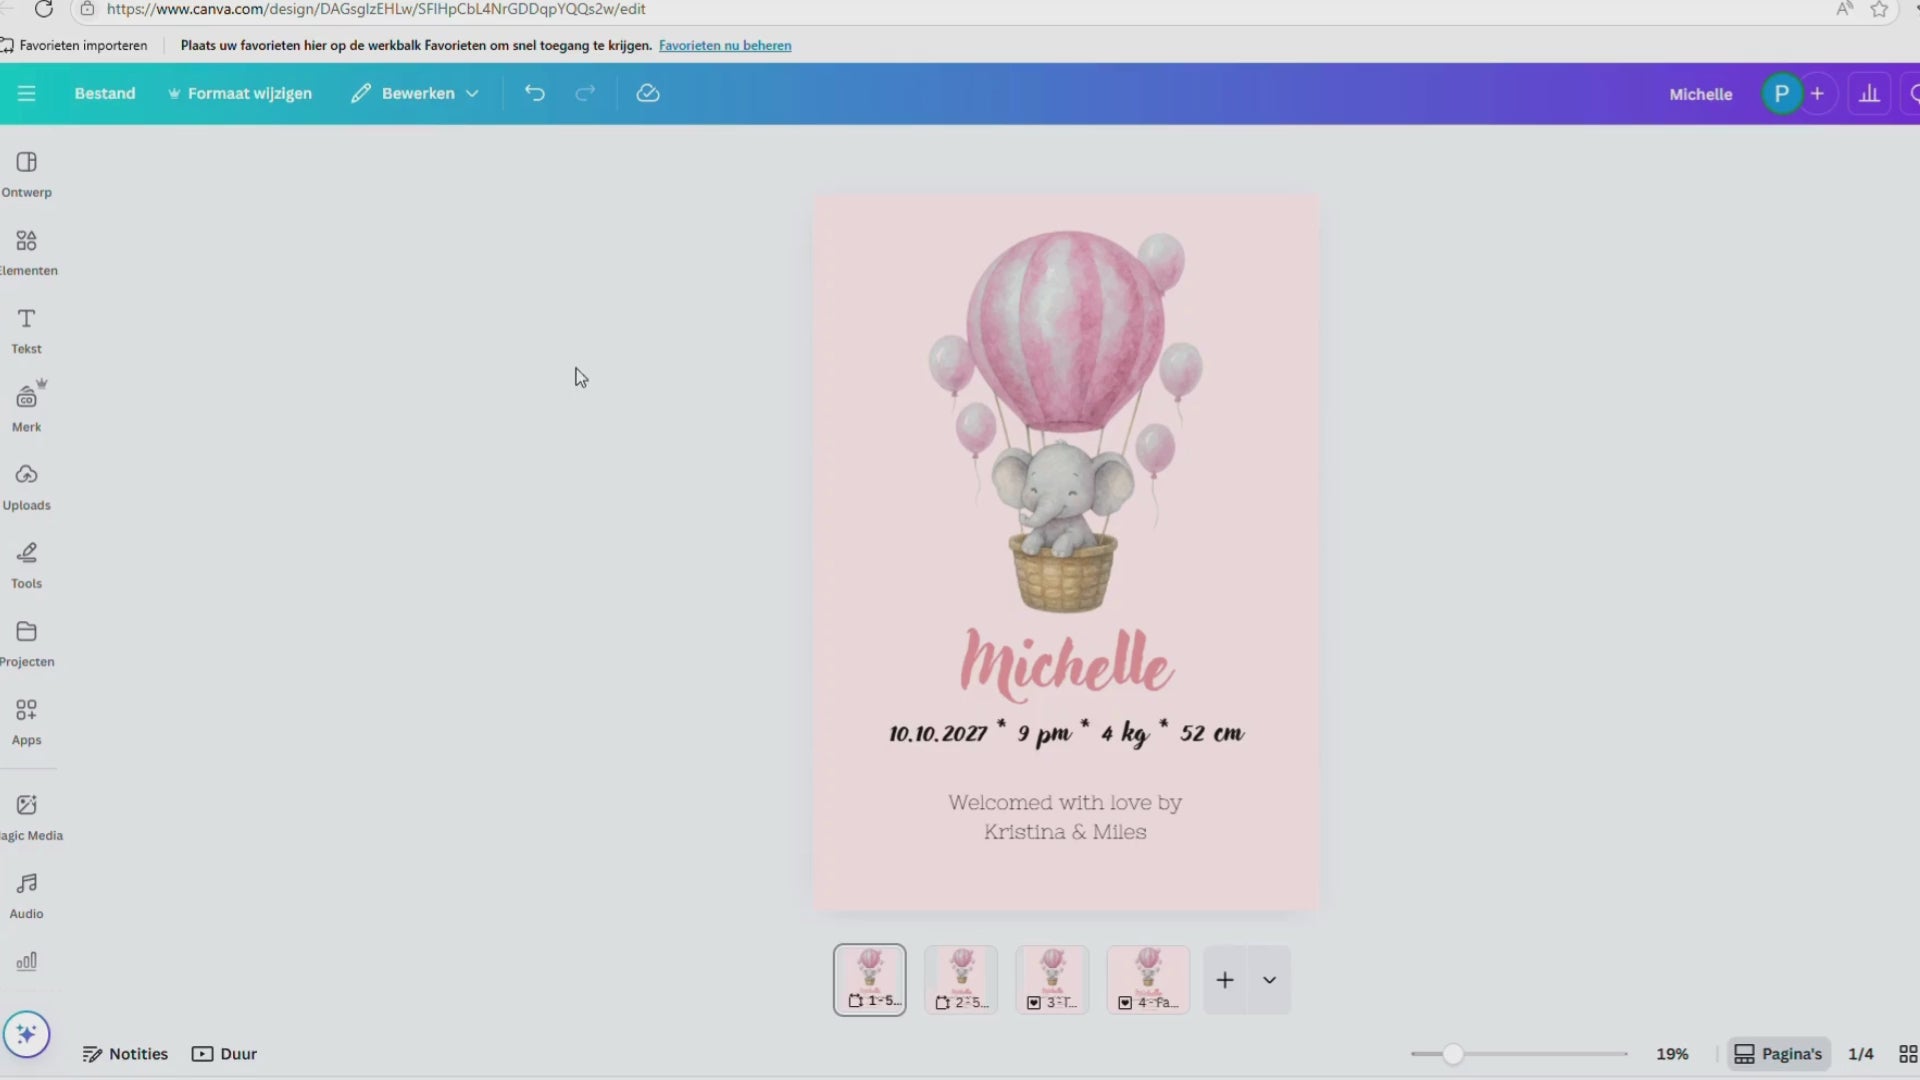The width and height of the screenshot is (1920, 1080).
Task: Click the read aloud icon
Action: click(1844, 9)
